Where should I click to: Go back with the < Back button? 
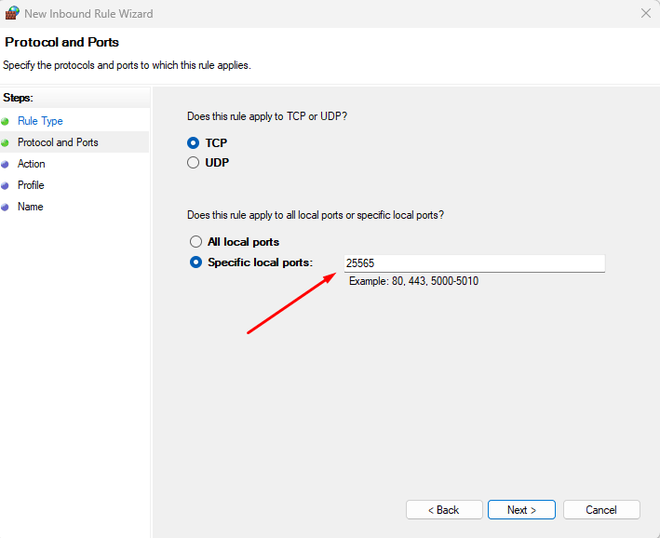pyautogui.click(x=444, y=510)
